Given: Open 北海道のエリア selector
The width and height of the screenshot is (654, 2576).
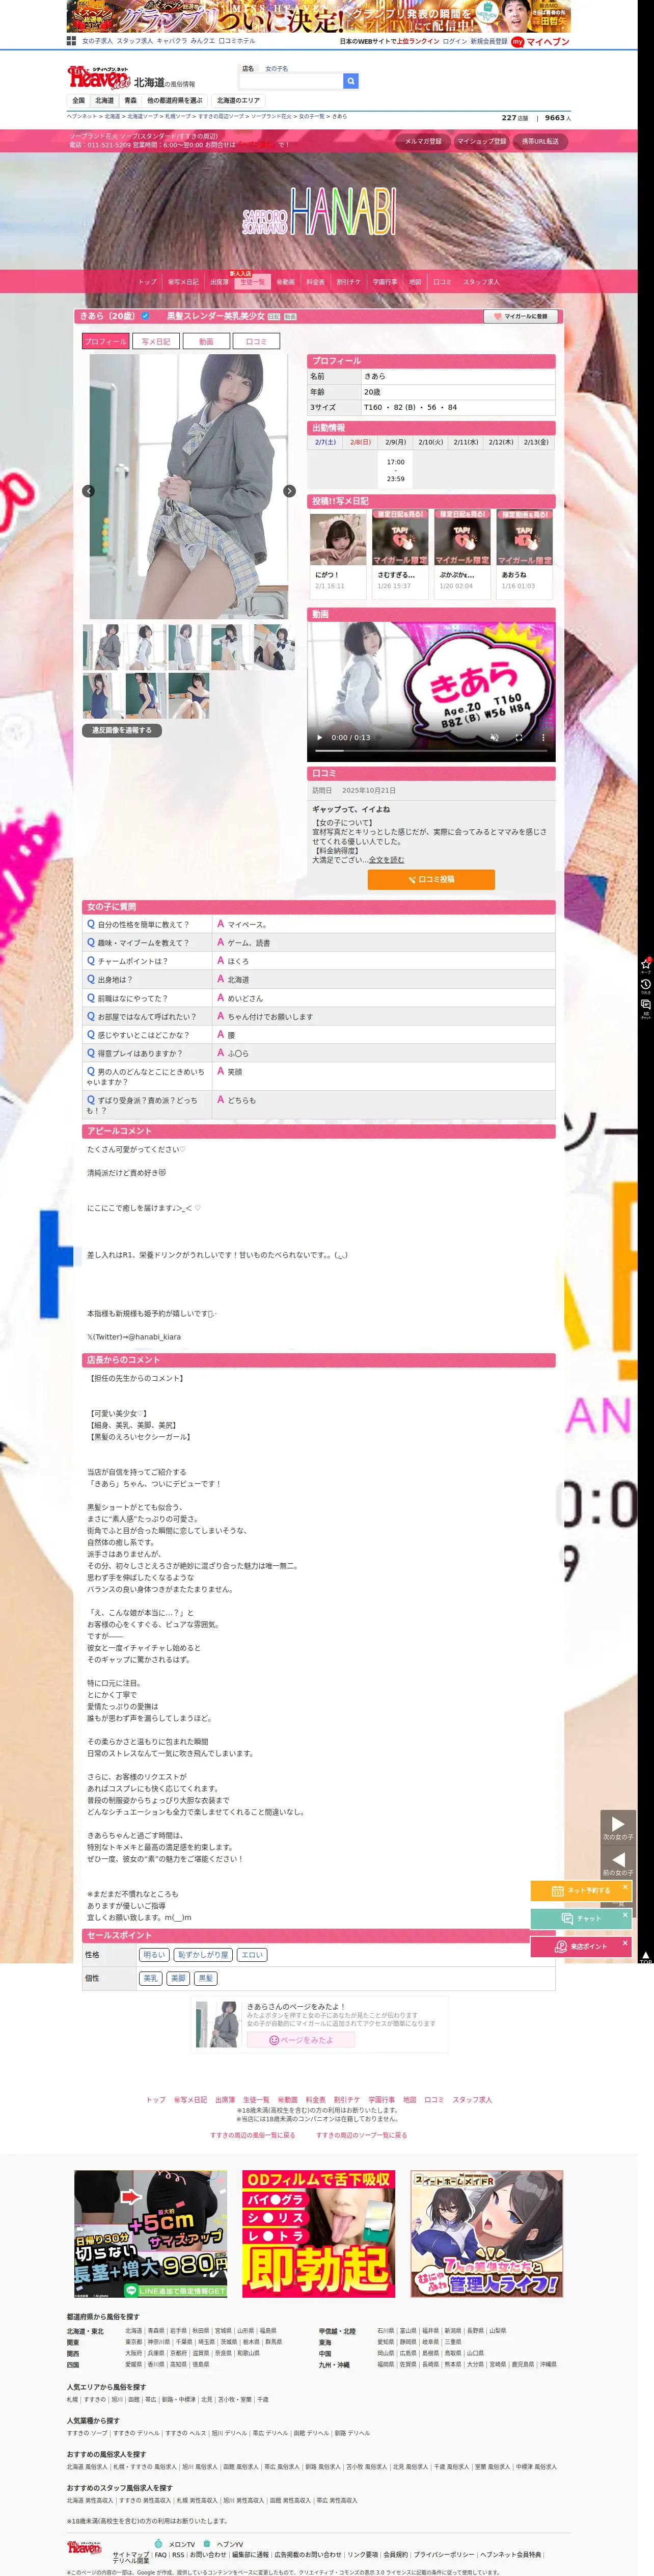Looking at the screenshot, I should 238,101.
